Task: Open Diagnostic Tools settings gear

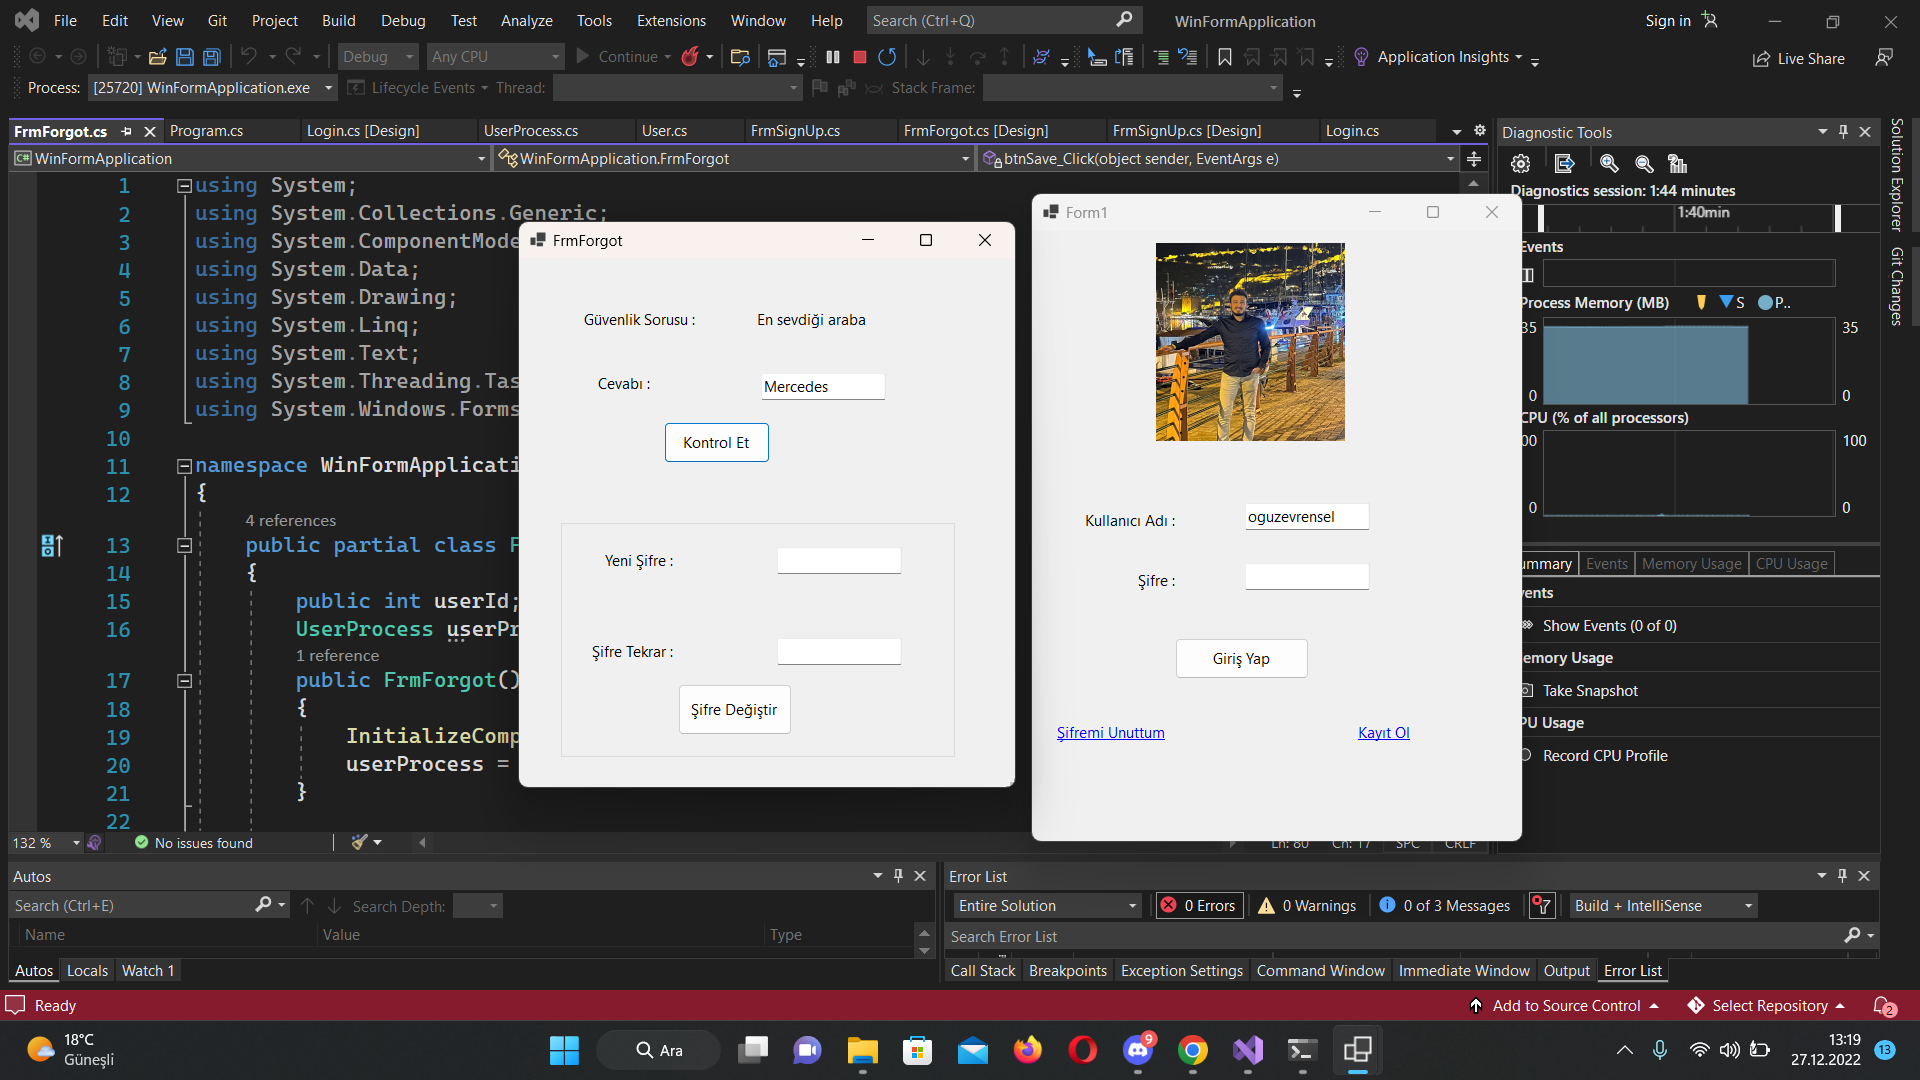Action: pyautogui.click(x=1520, y=163)
